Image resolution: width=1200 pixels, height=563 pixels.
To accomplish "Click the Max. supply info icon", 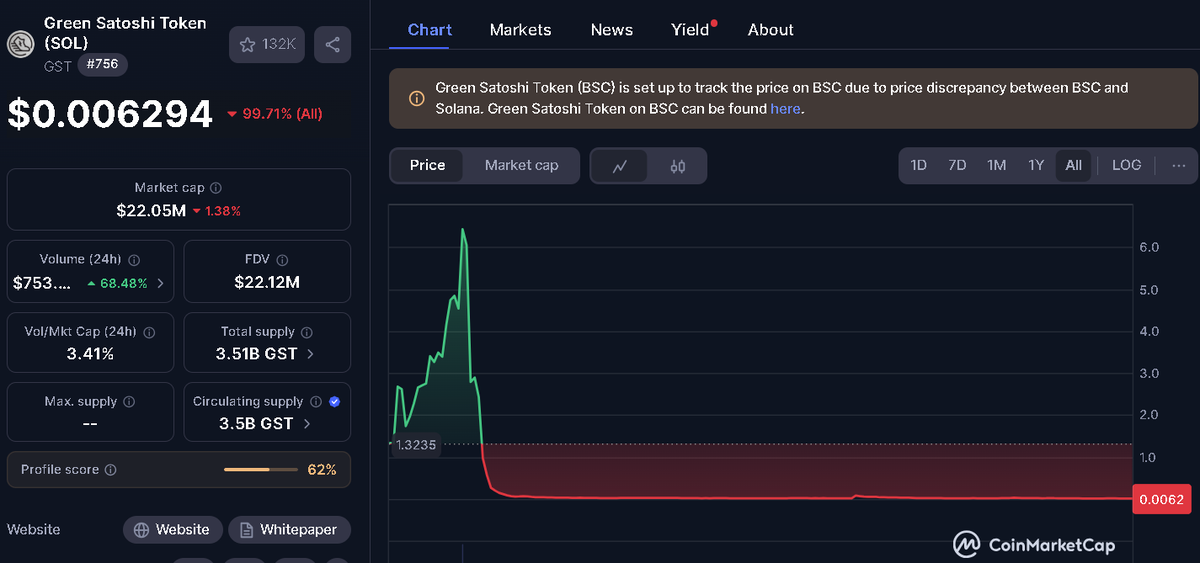I will click(129, 402).
